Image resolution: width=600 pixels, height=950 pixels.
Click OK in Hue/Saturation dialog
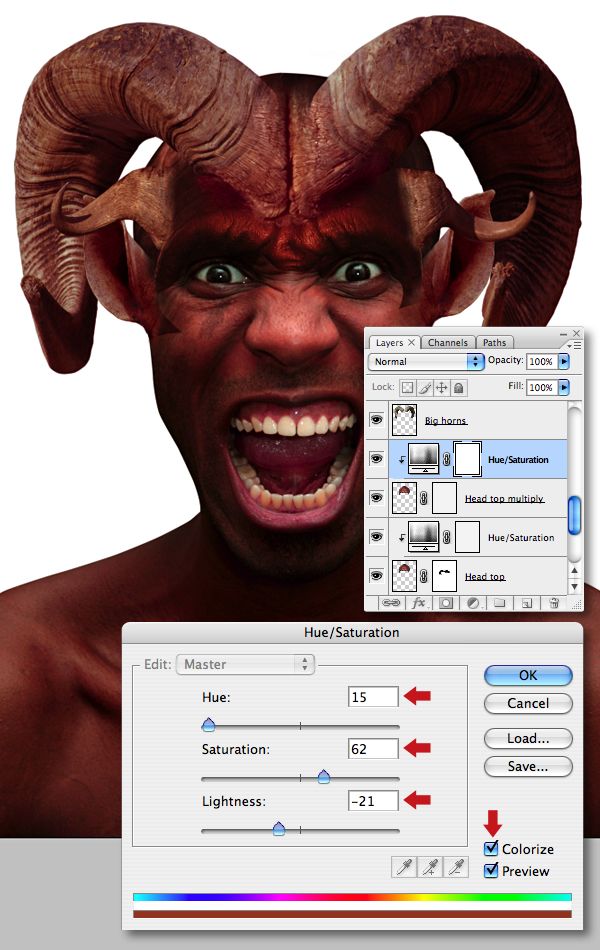(528, 675)
